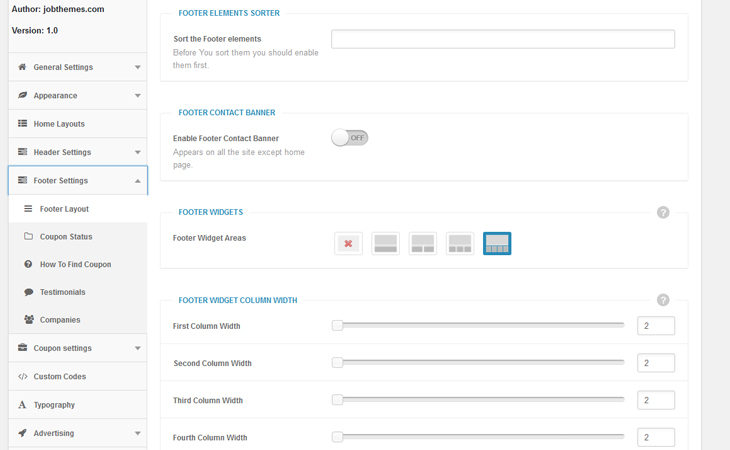The image size is (730, 450).
Task: Go to the Coupon Status sub-item
Action: tap(66, 237)
